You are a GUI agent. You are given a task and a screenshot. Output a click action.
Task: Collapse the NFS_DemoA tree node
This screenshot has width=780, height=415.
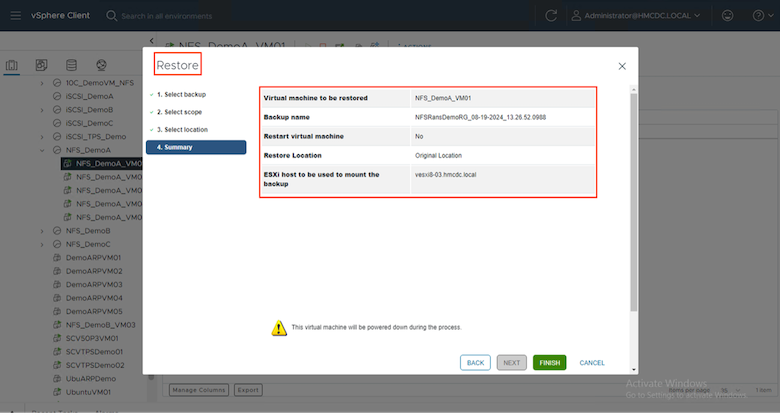point(42,150)
